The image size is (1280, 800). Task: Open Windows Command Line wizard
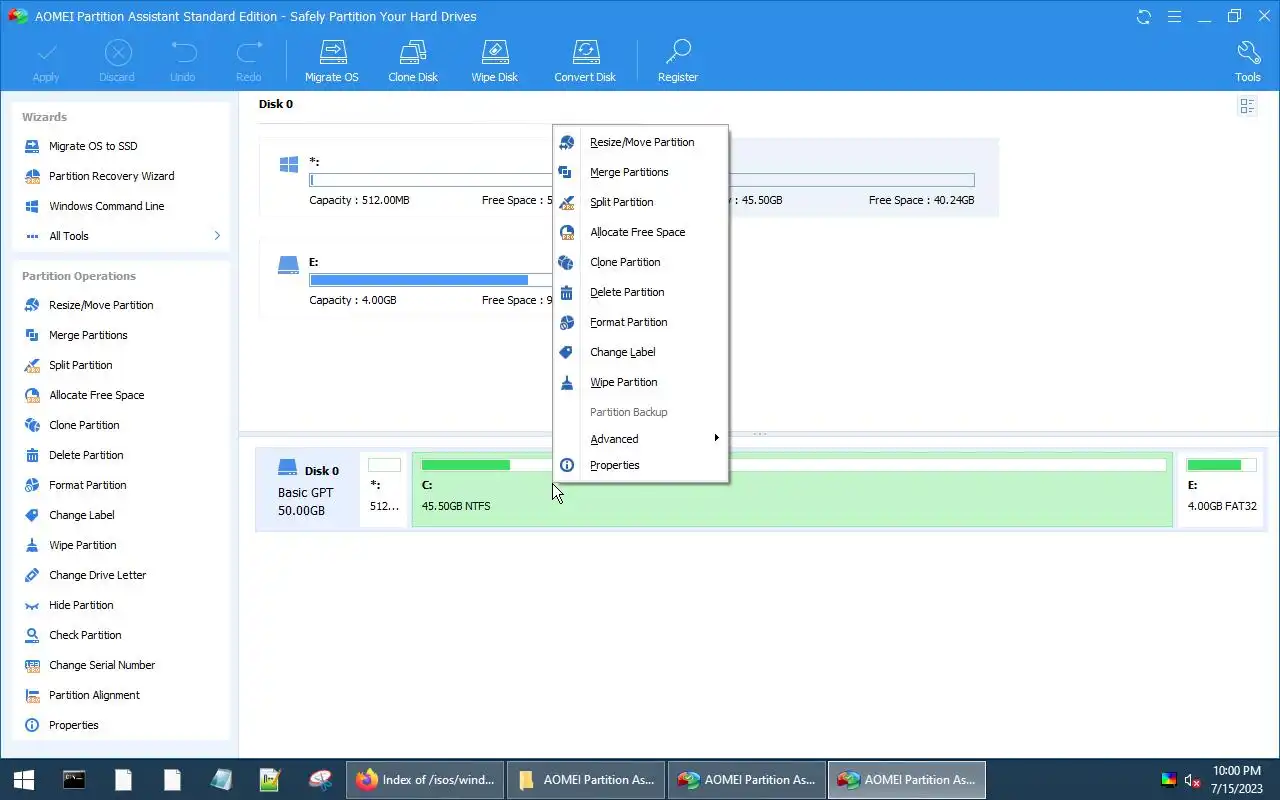coord(106,206)
